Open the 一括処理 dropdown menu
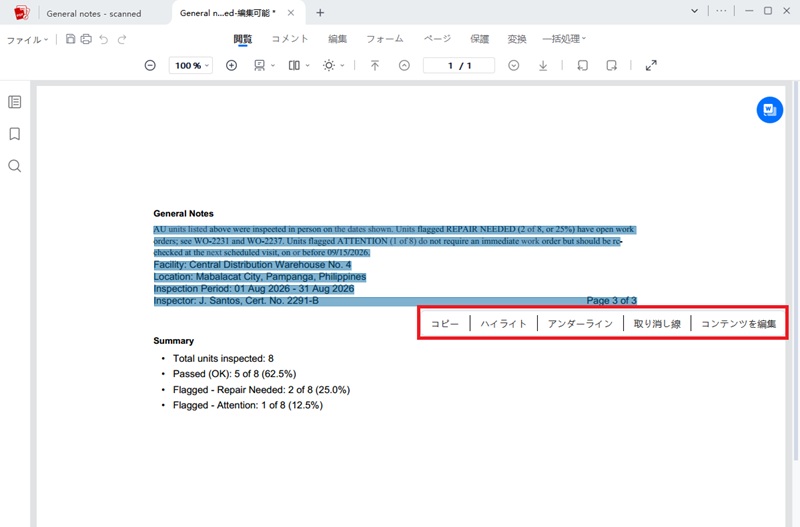 coord(564,39)
